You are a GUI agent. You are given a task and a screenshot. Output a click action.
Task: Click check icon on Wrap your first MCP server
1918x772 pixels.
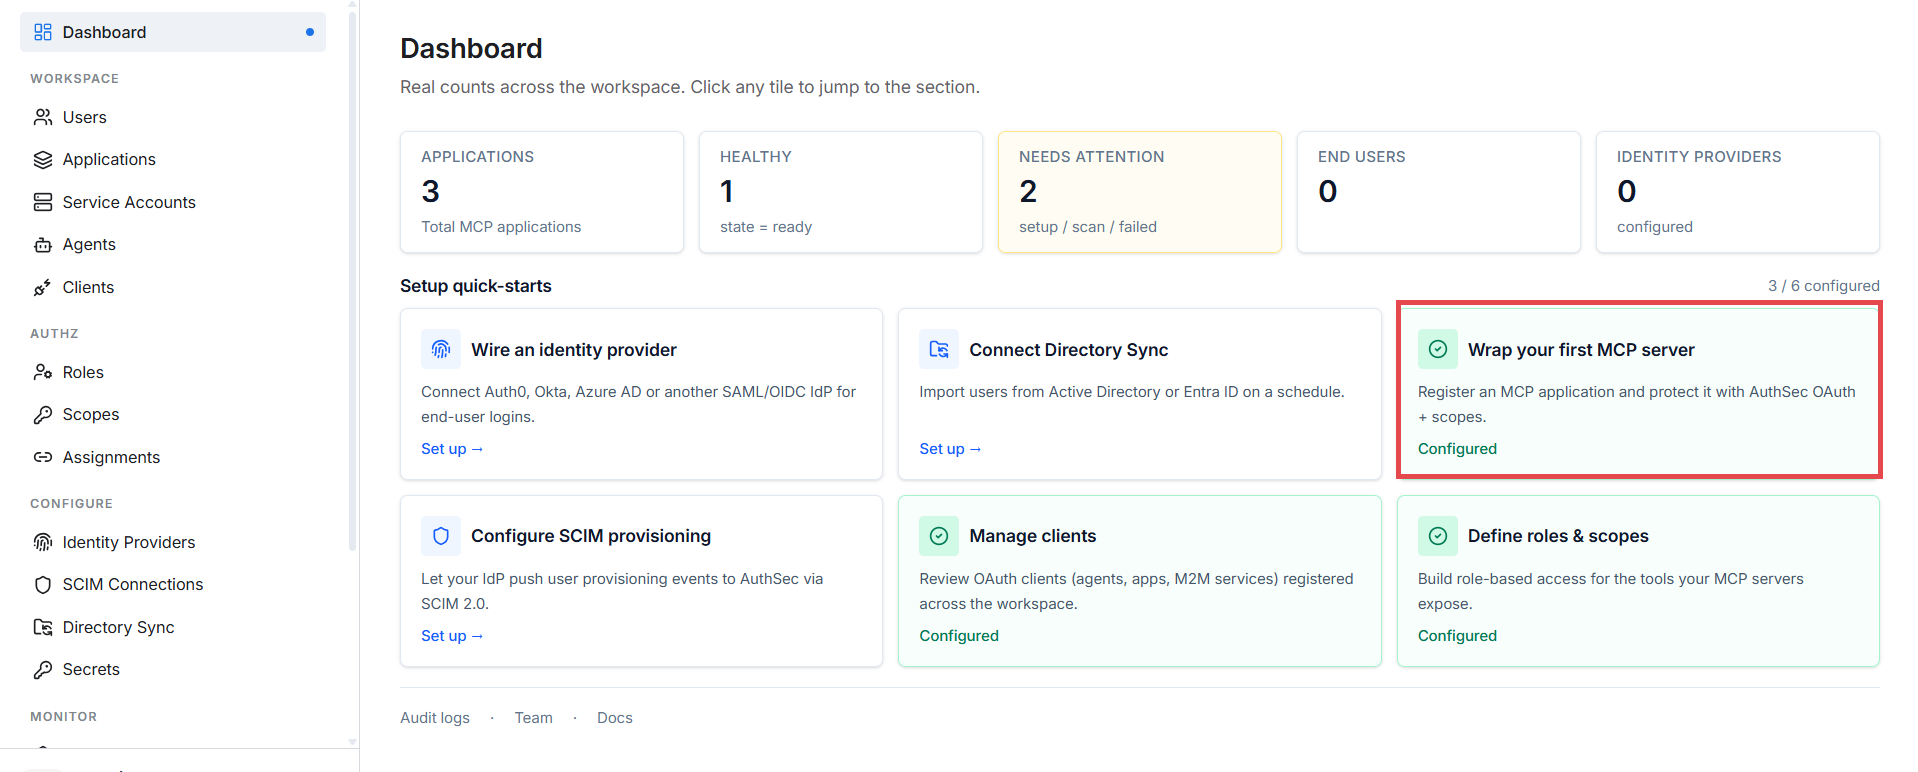[1438, 349]
